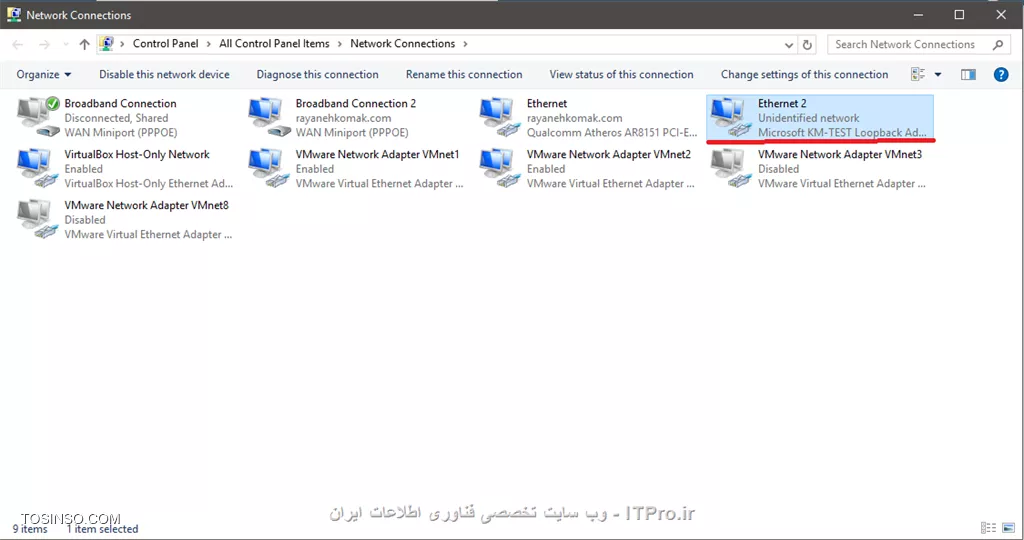
Task: Navigate to Control Panel breadcrumb
Action: pos(165,44)
